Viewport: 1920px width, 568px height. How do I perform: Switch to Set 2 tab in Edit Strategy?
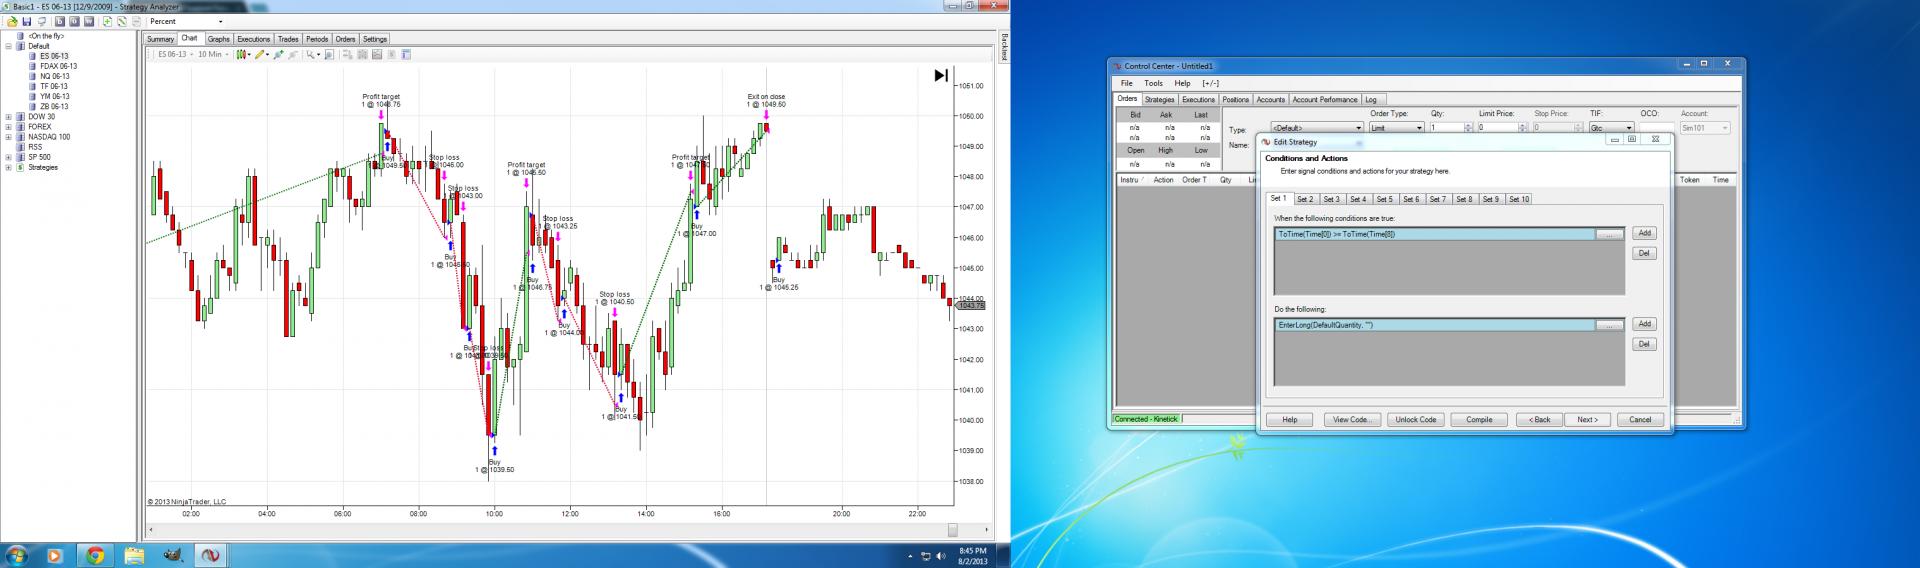(1305, 199)
